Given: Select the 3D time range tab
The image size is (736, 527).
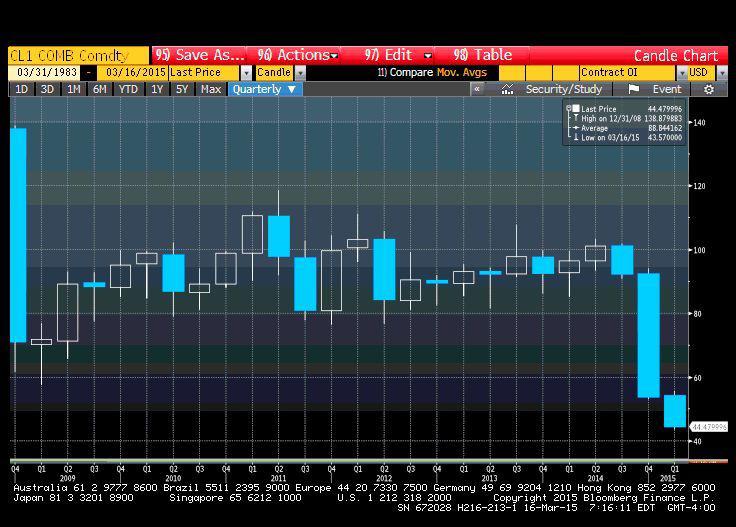Looking at the screenshot, I should 47,89.
